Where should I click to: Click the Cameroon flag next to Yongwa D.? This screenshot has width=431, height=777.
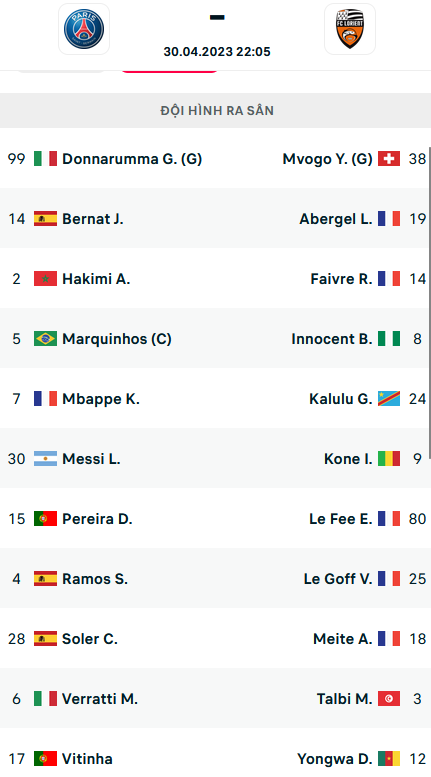click(x=389, y=758)
